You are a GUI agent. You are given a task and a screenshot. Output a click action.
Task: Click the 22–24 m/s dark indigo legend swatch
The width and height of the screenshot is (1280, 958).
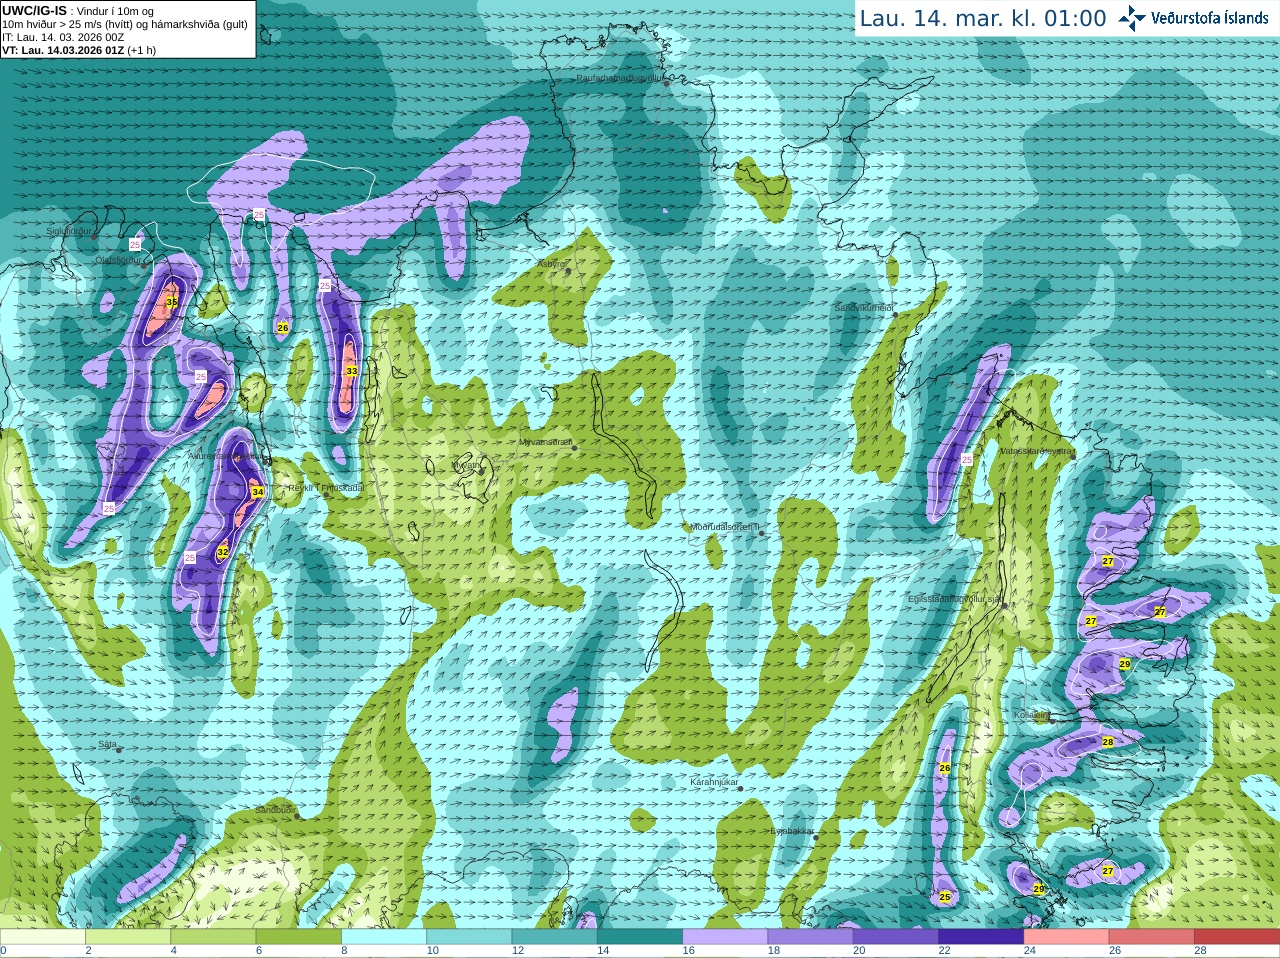[x=981, y=936]
